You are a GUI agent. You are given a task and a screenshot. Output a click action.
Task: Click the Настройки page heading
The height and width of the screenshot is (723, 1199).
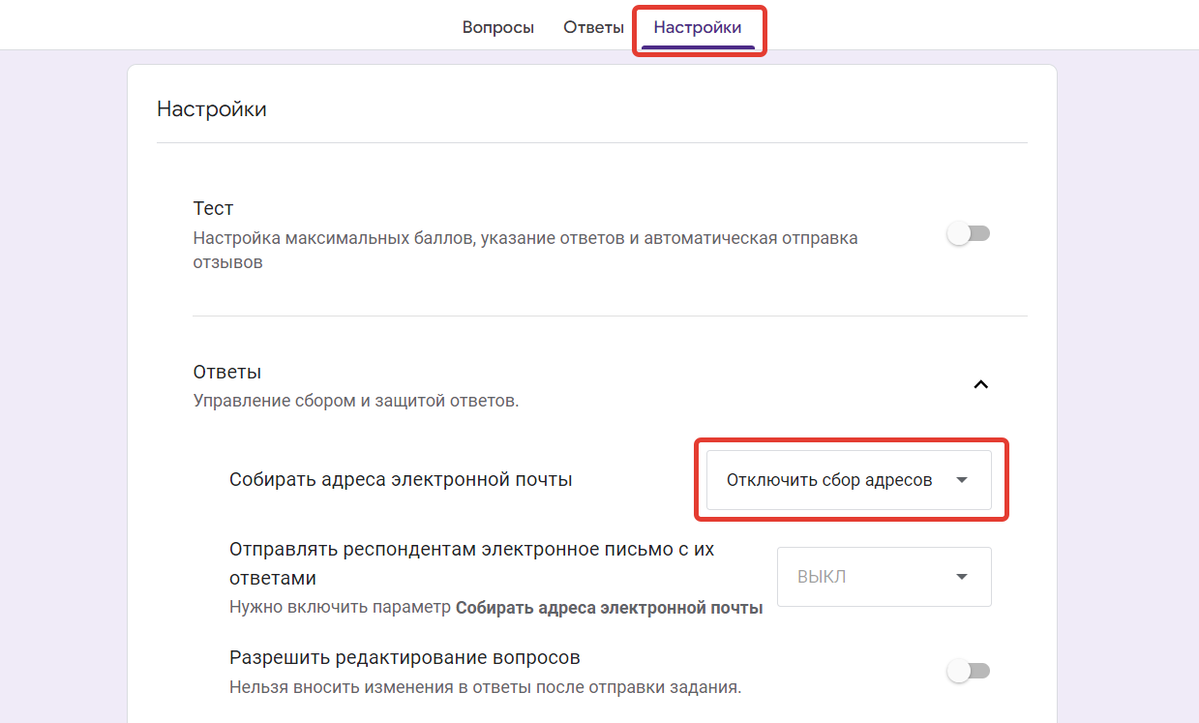(212, 109)
